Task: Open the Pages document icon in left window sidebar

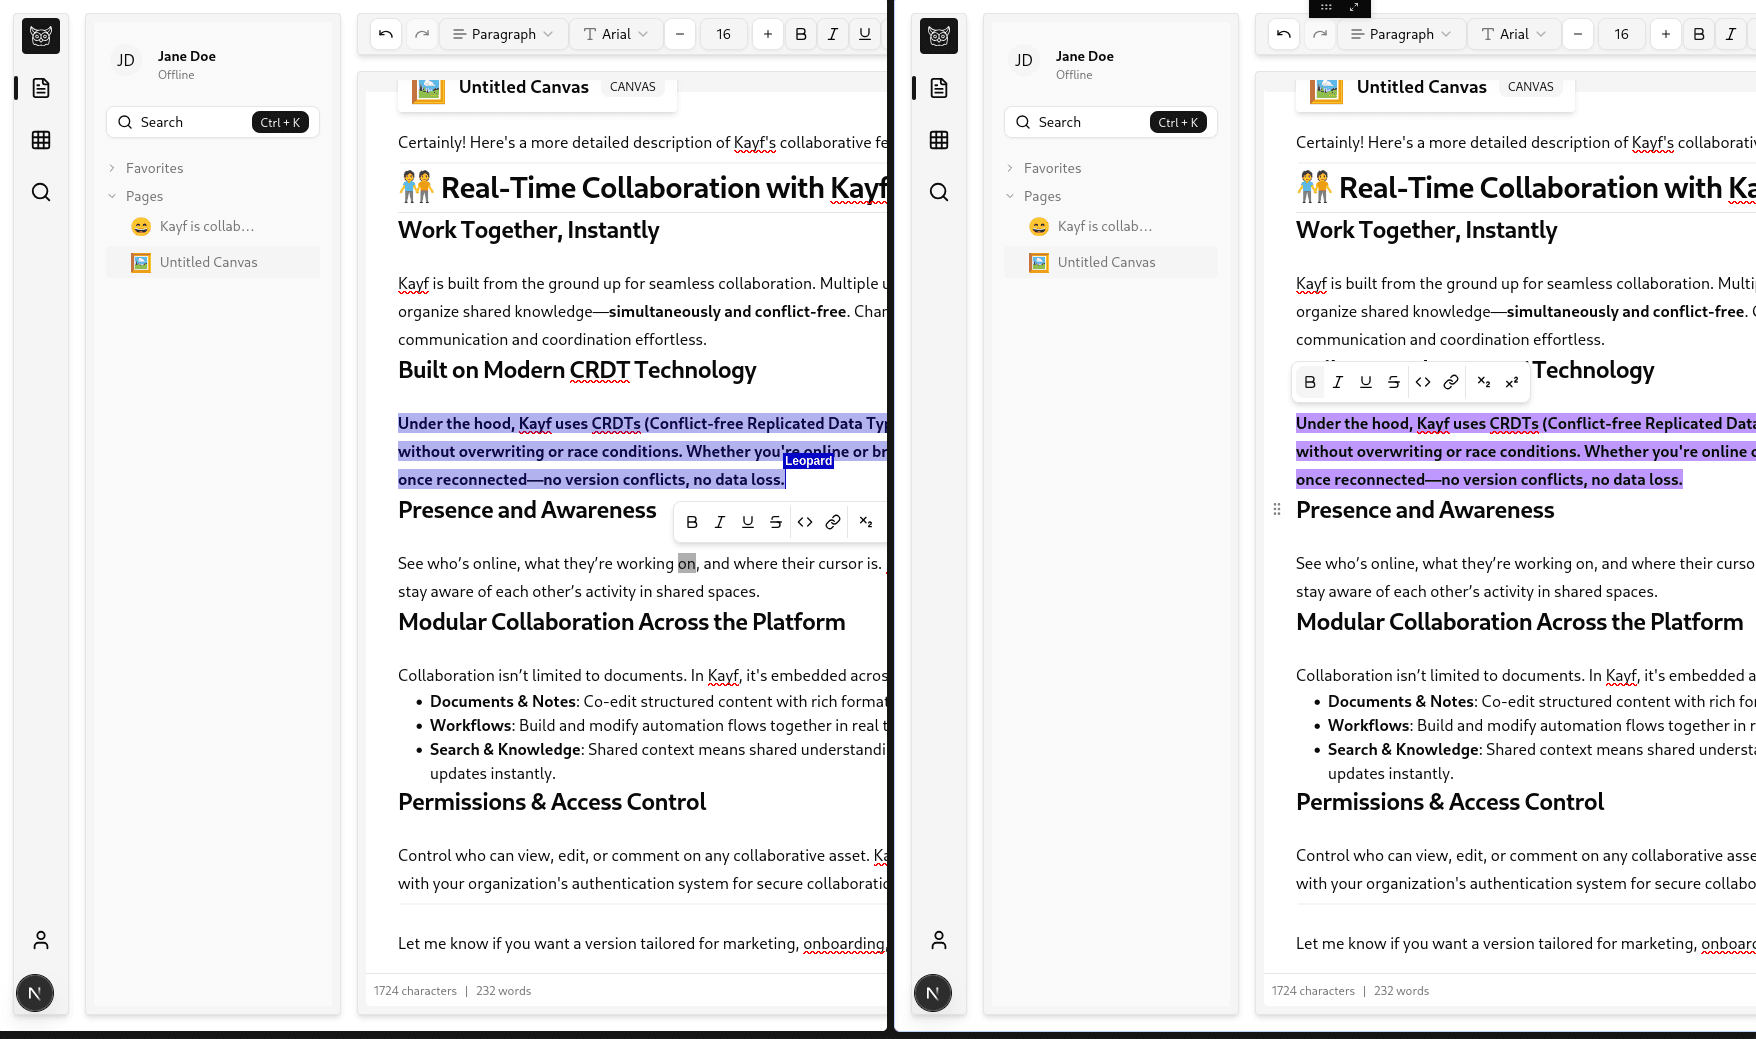Action: coord(41,88)
